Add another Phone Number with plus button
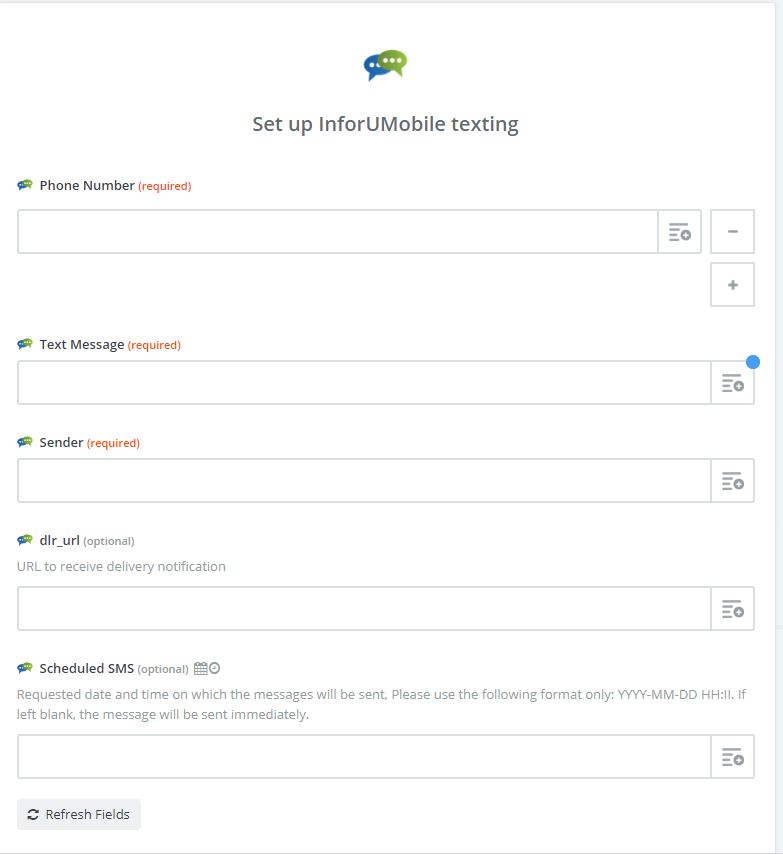 pyautogui.click(x=732, y=285)
